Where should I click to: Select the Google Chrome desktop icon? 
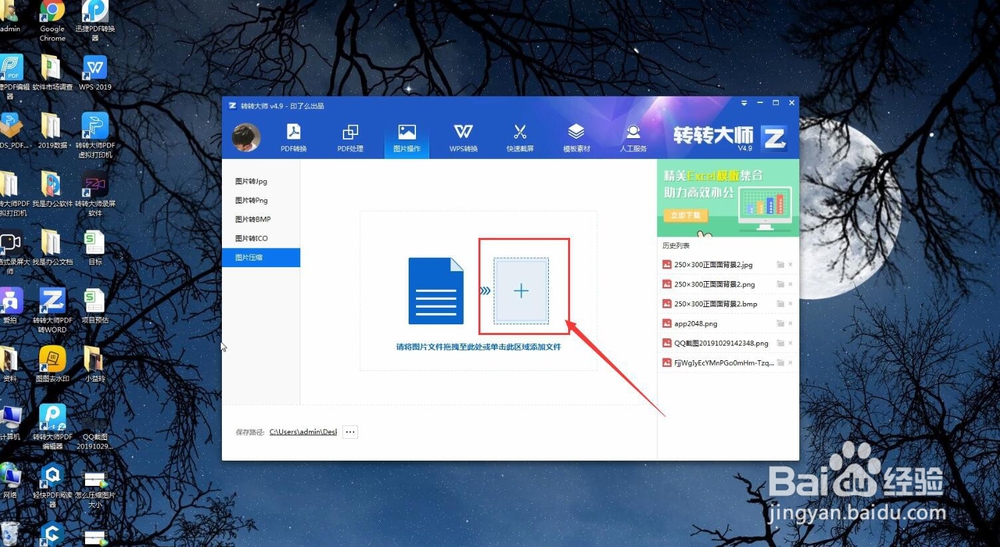[x=52, y=20]
